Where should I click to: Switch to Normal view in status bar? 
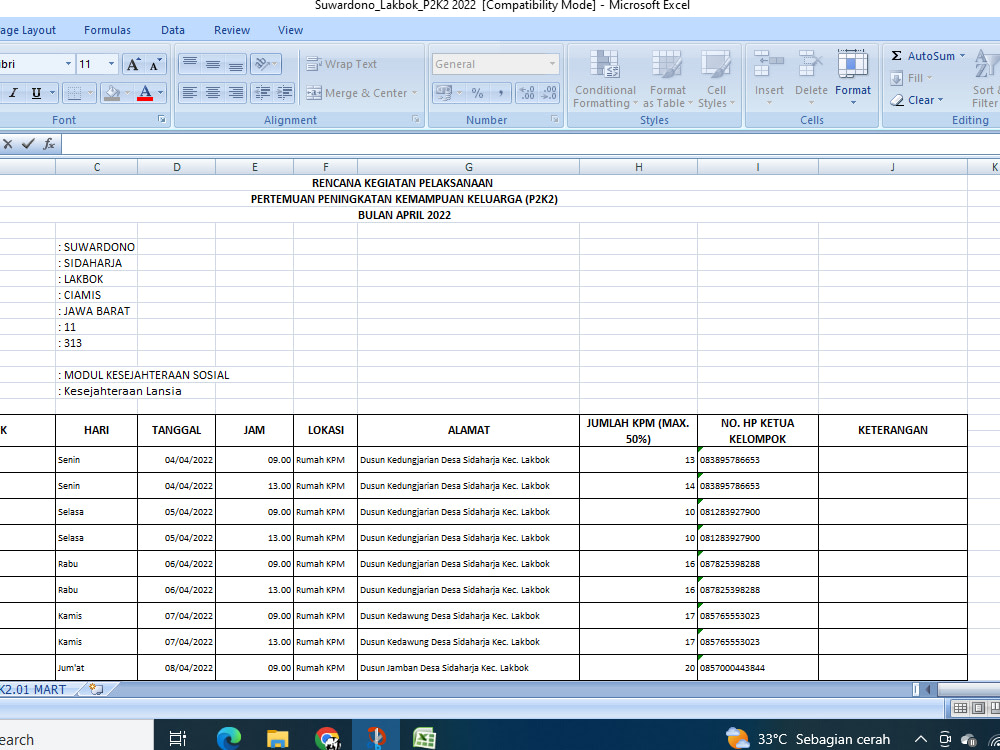coord(959,708)
